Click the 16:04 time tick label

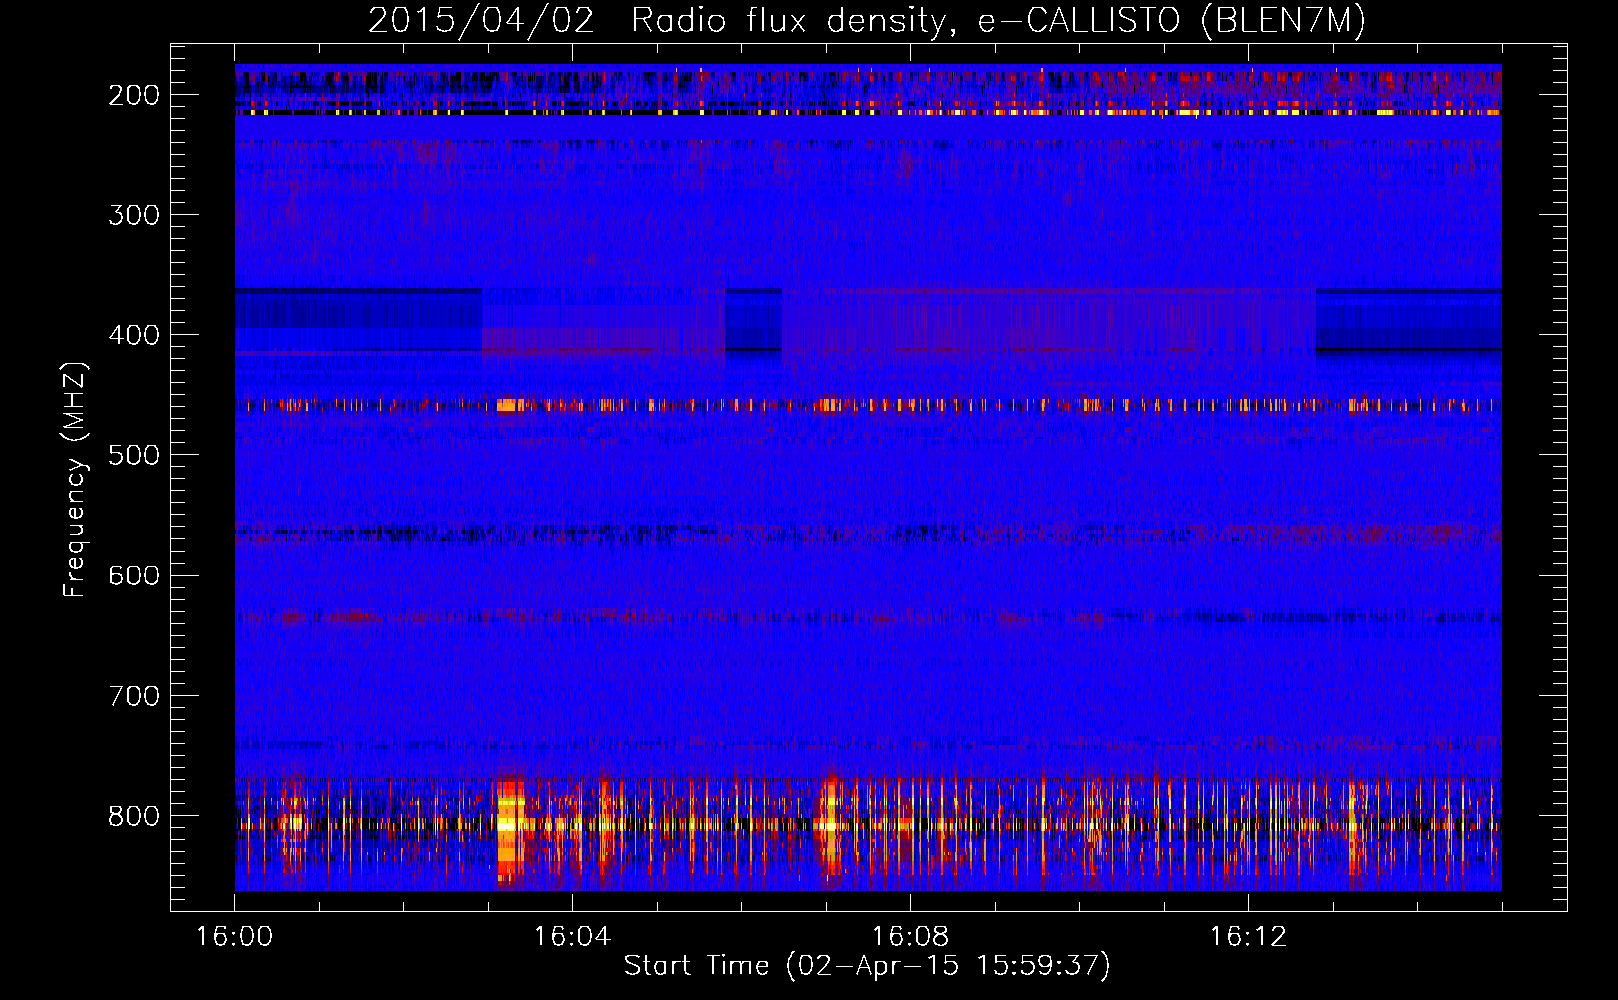572,936
